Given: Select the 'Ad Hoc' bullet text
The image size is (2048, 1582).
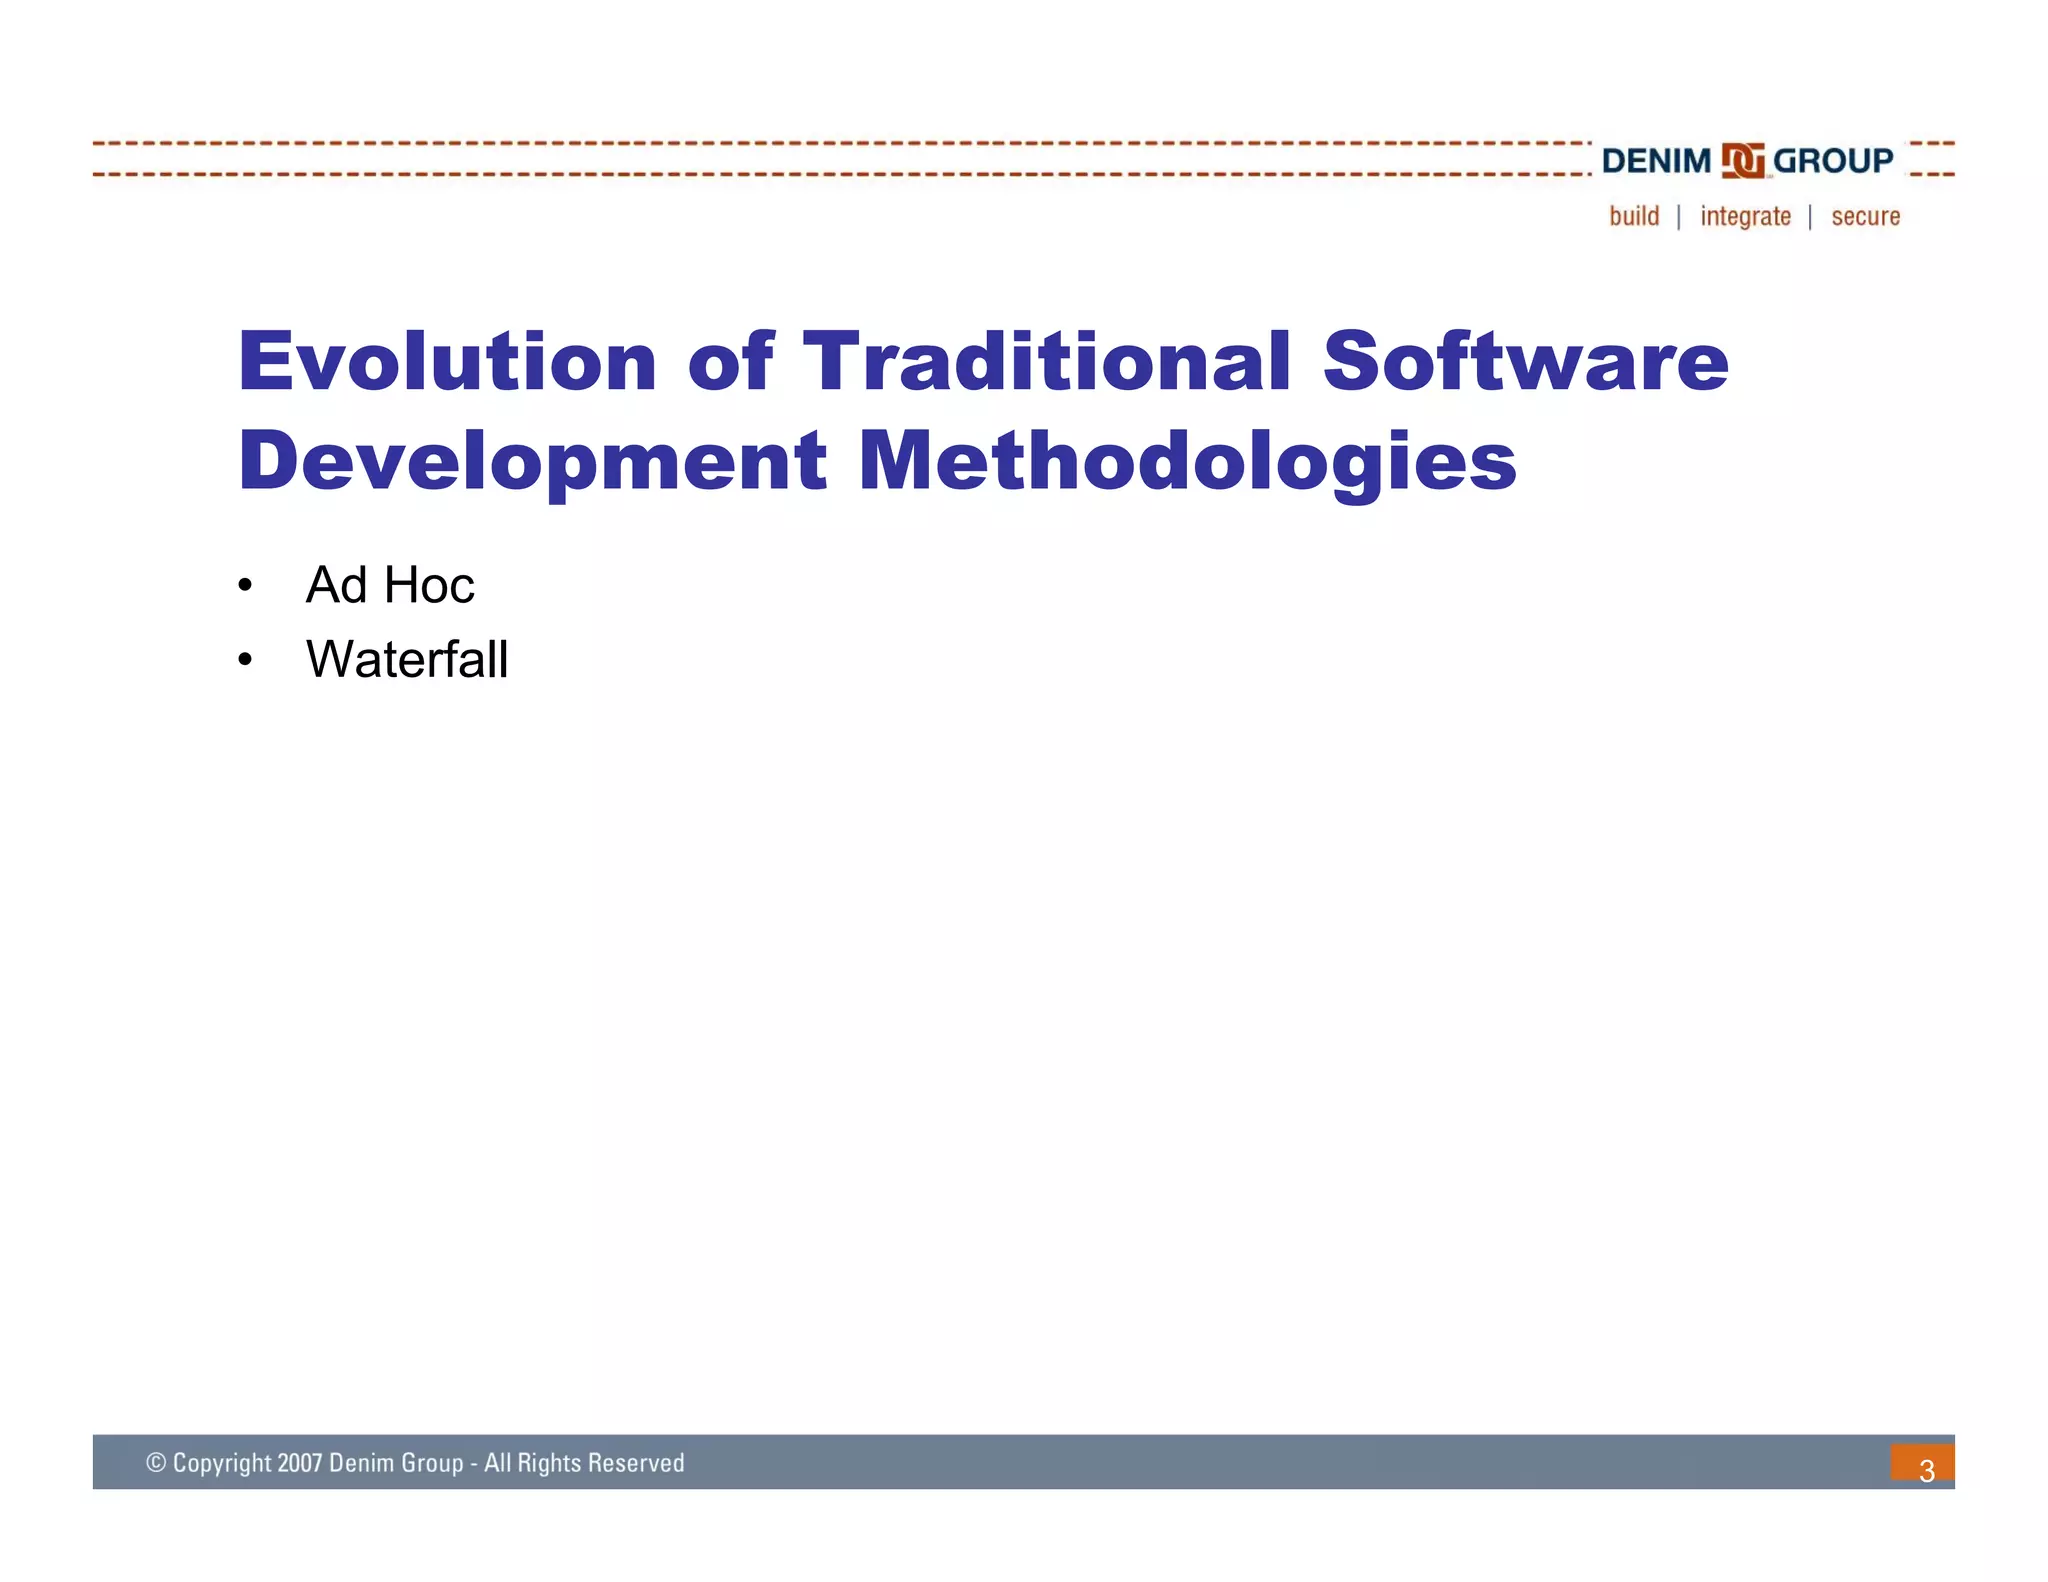Looking at the screenshot, I should click(390, 585).
